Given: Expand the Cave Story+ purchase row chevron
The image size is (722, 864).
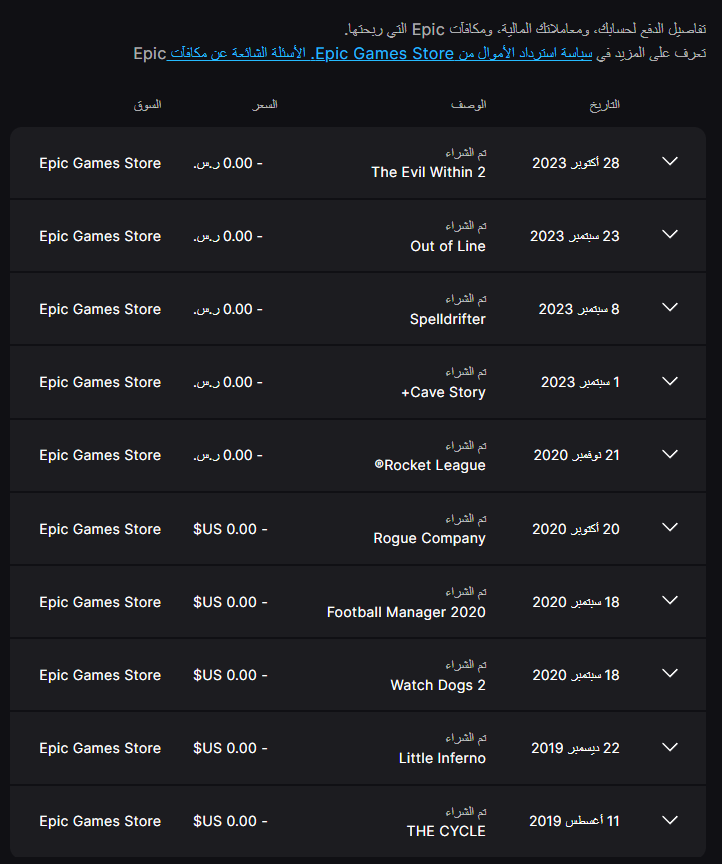Looking at the screenshot, I should click(670, 381).
